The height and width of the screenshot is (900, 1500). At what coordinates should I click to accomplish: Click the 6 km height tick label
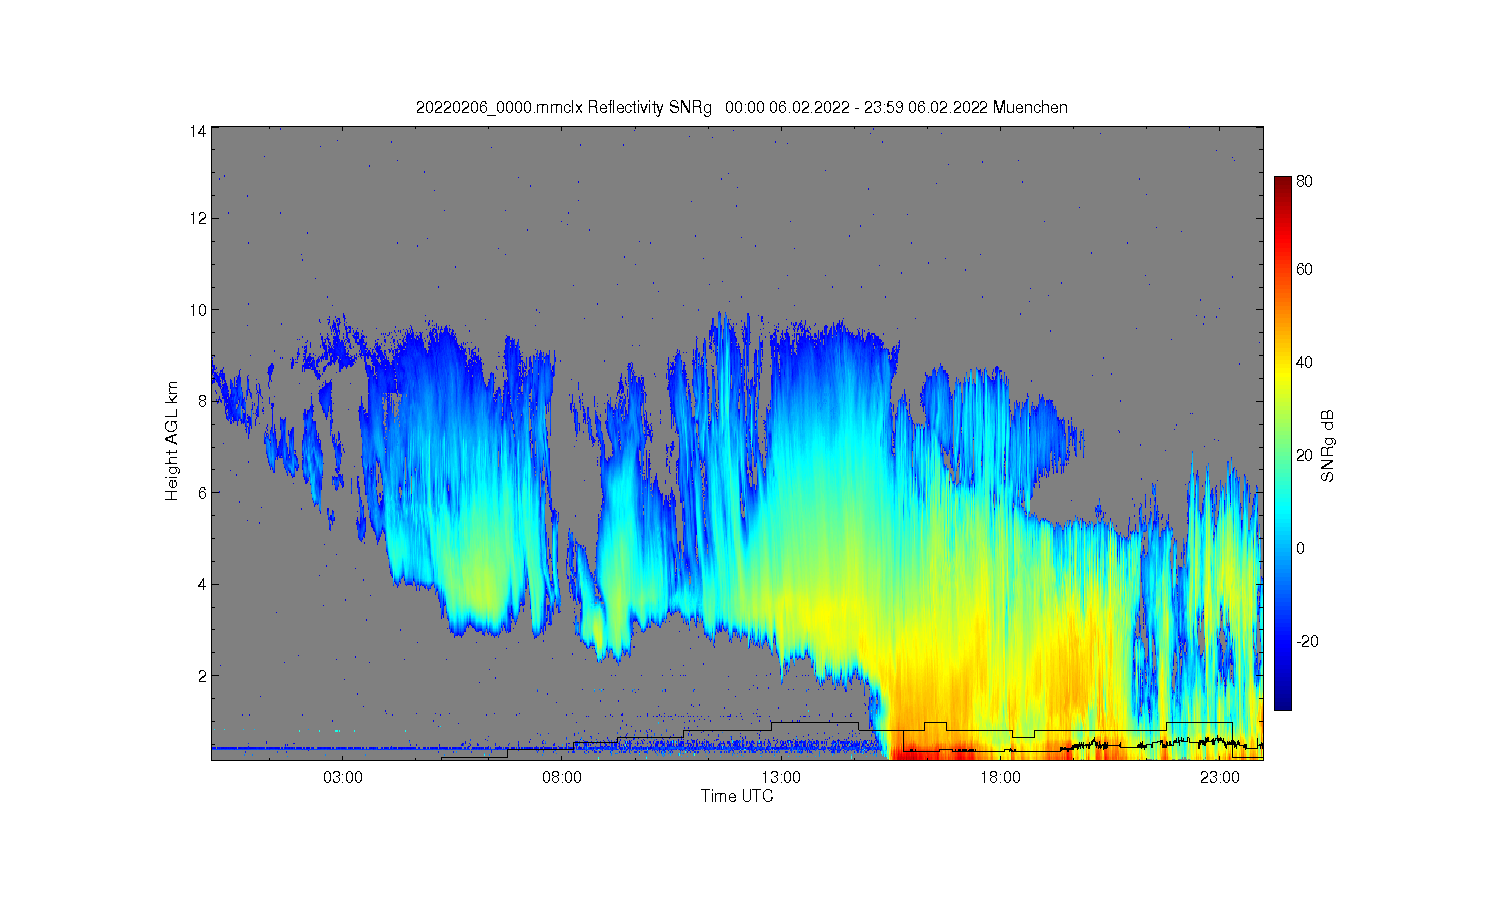coord(202,493)
